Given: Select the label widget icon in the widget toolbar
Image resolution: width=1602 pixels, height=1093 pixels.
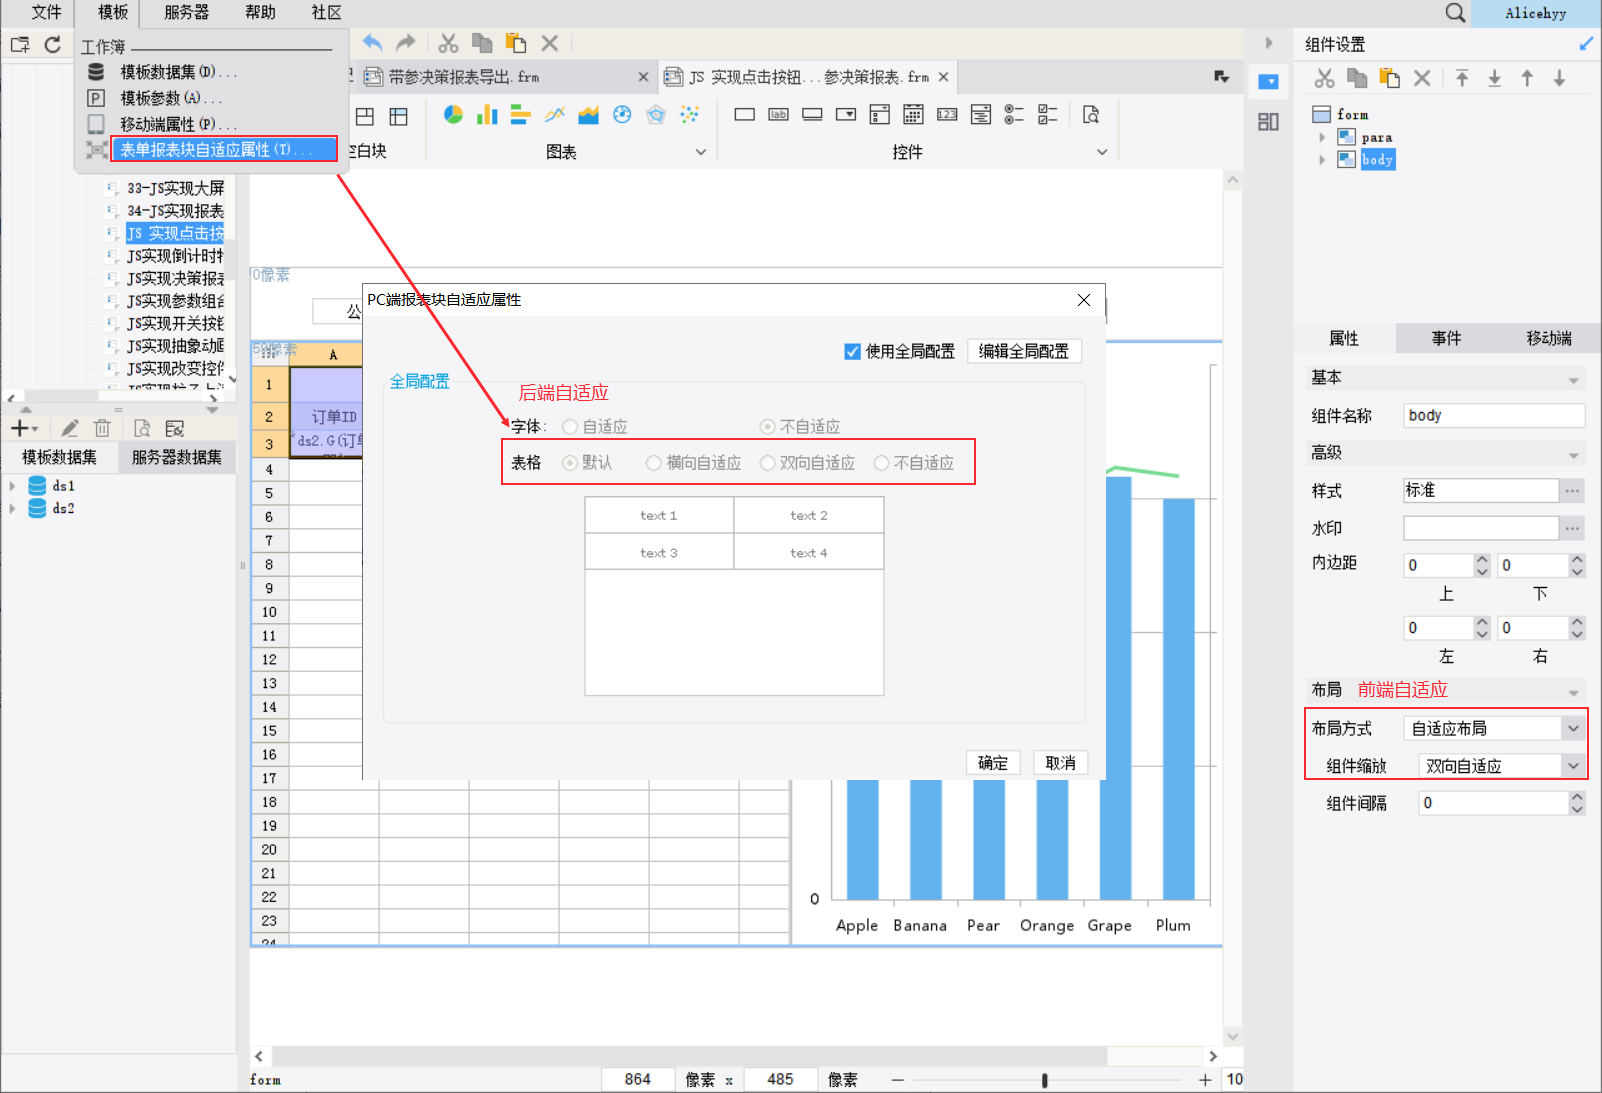Looking at the screenshot, I should click(x=778, y=115).
